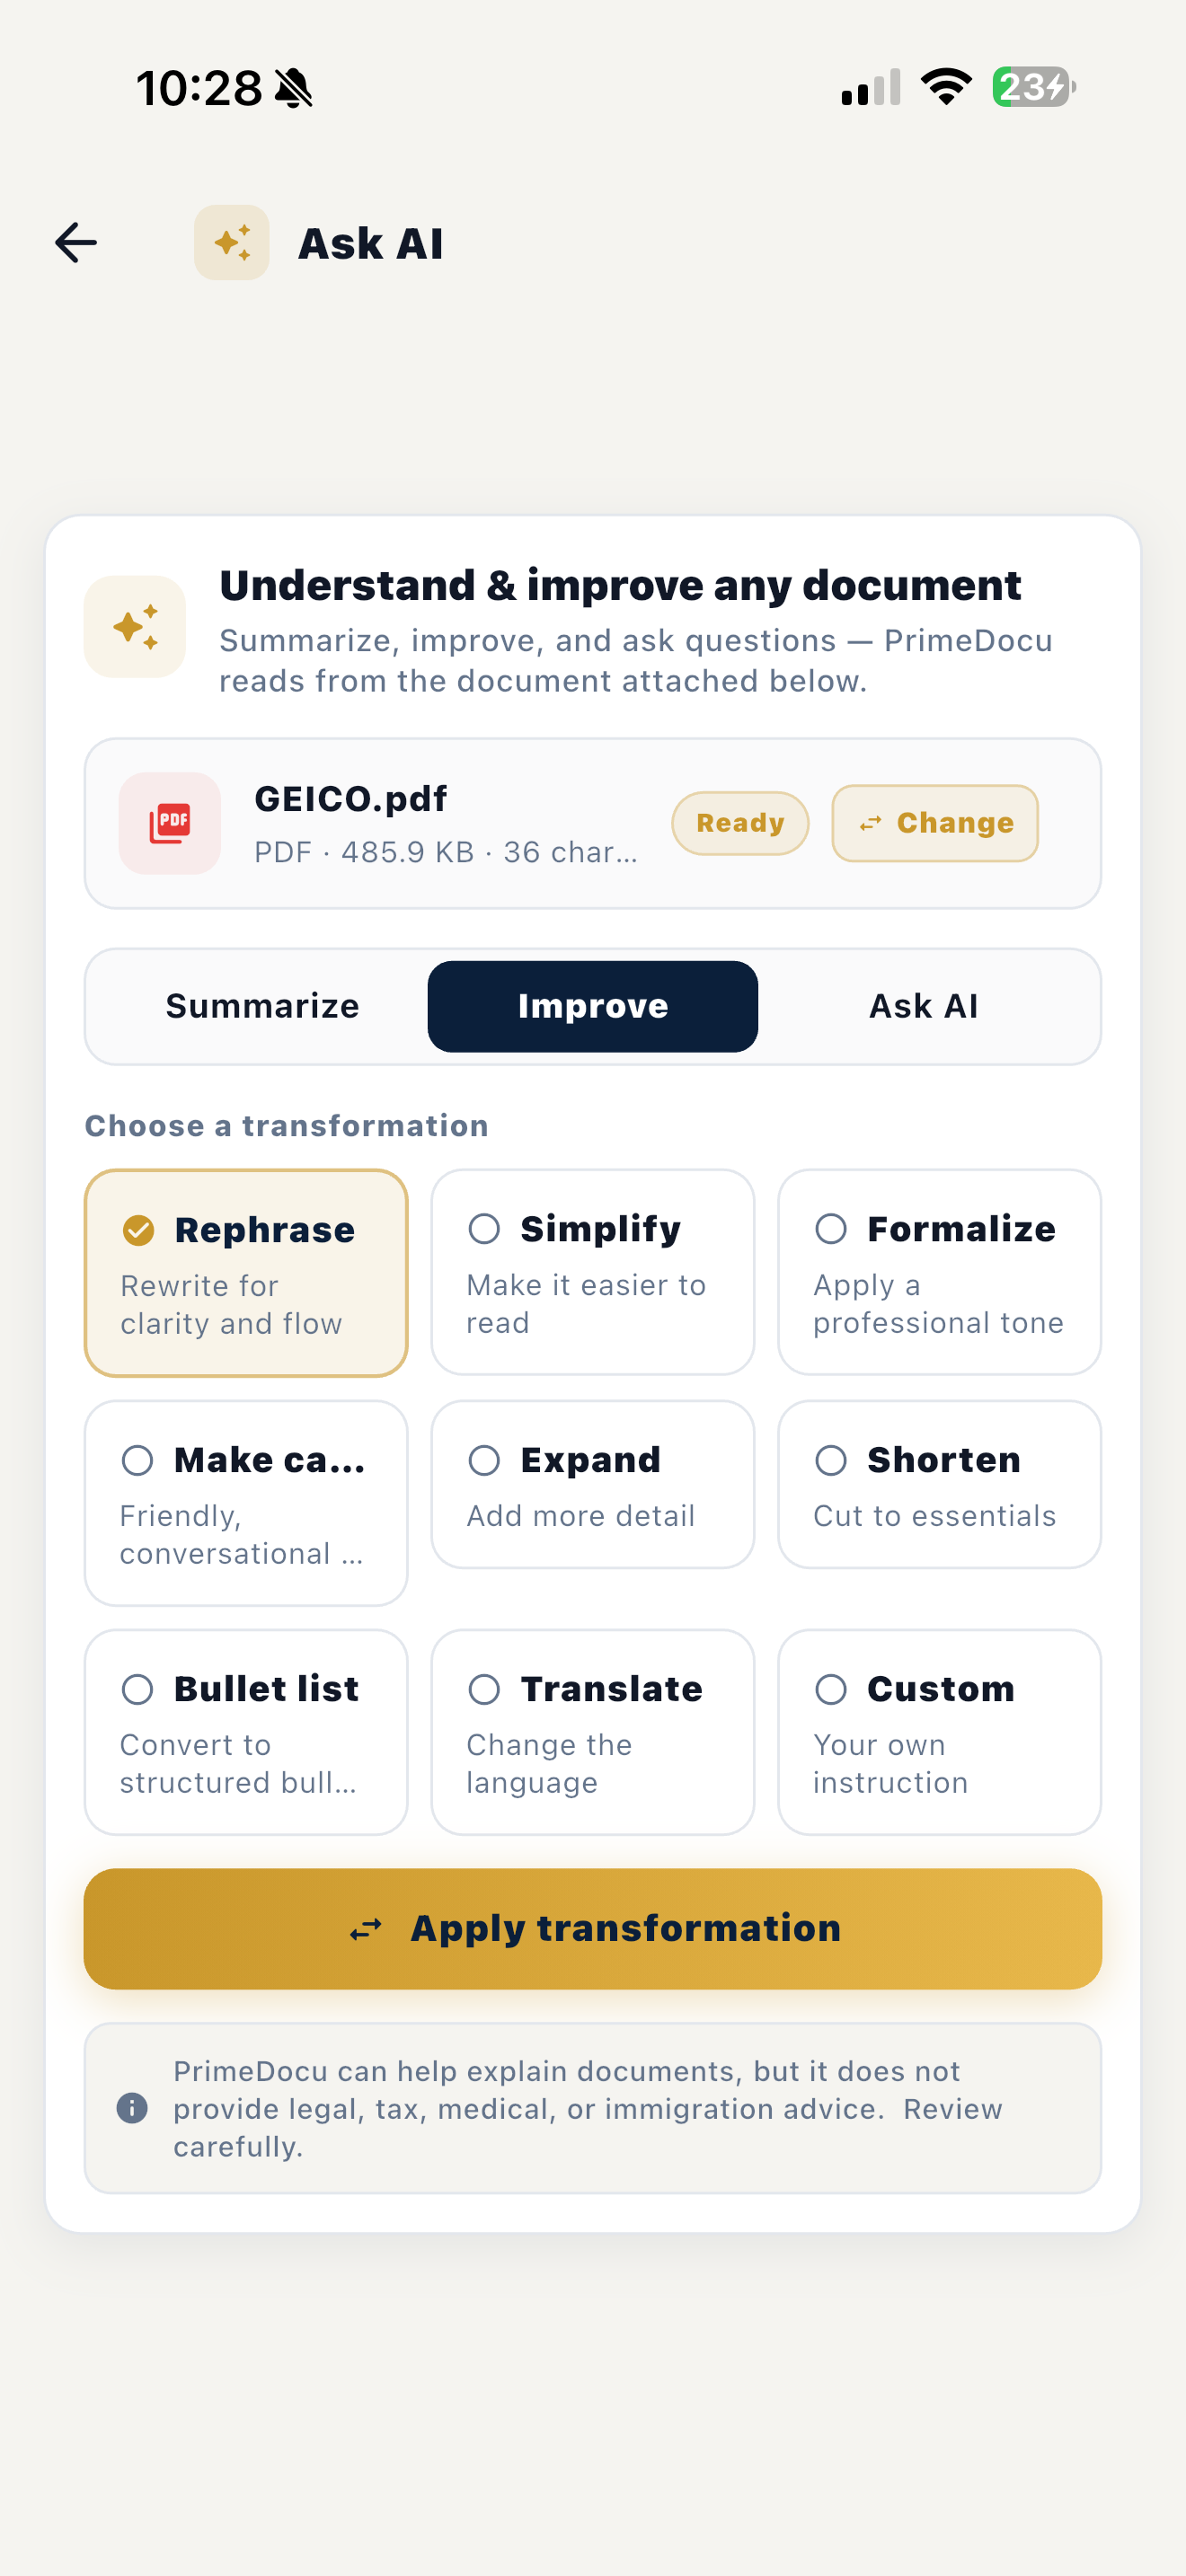Screen dimensions: 1186x2576
Task: Choose the Translate language option
Action: (592, 1732)
